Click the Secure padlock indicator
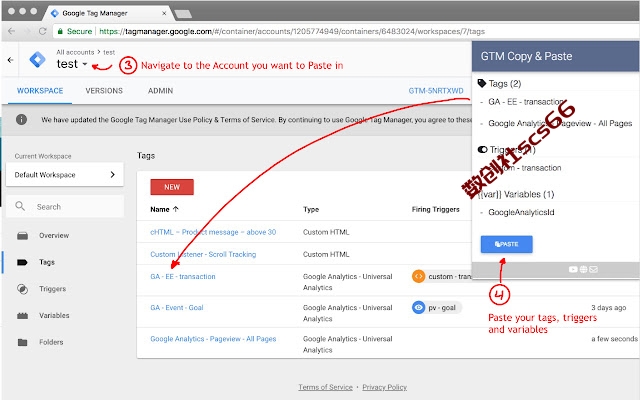Screen dimensions: 640x400 click(60, 31)
